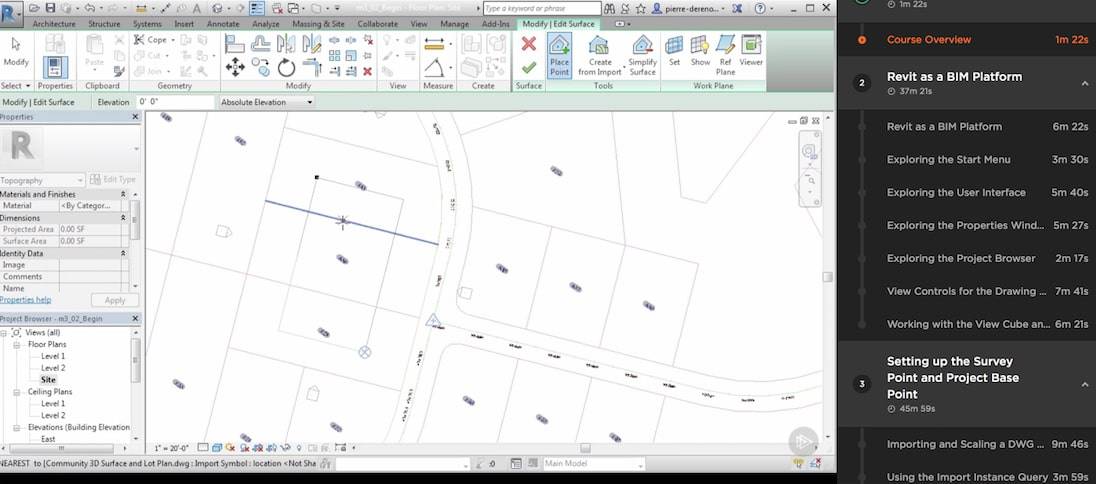Collapse the Dimensions properties section
Viewport: 1096px width, 484px height.
coord(123,218)
